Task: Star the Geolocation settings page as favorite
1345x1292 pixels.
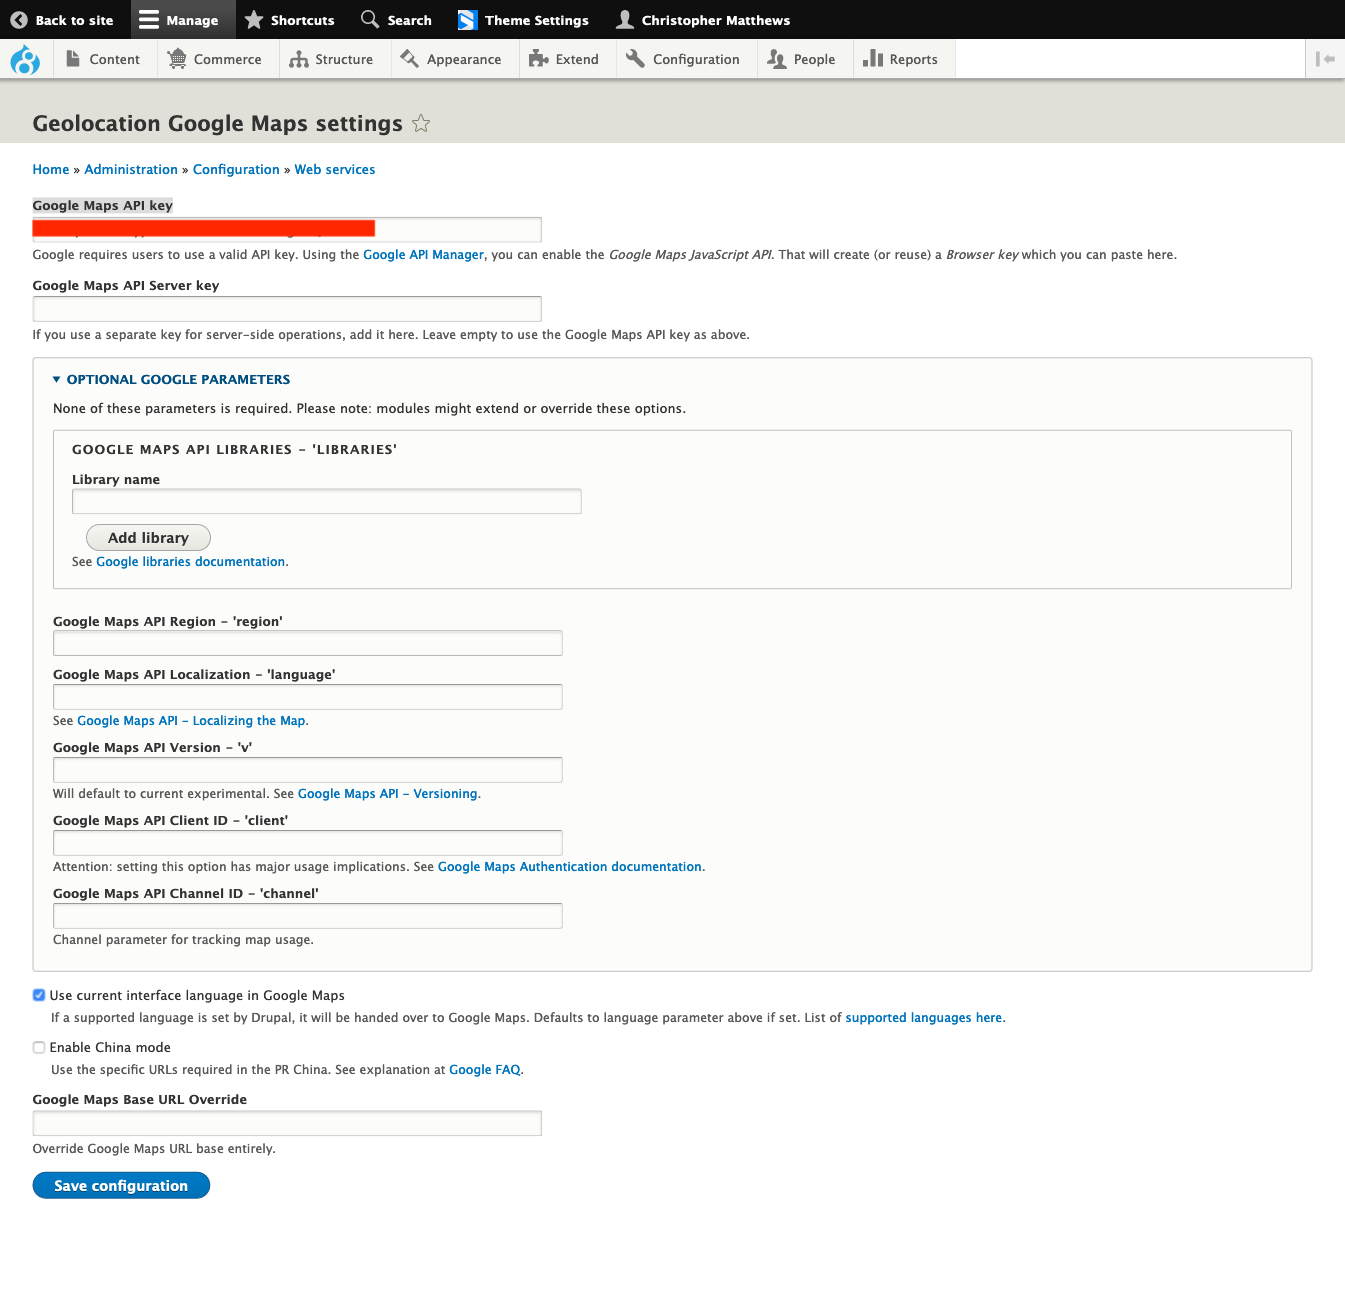Action: (421, 123)
